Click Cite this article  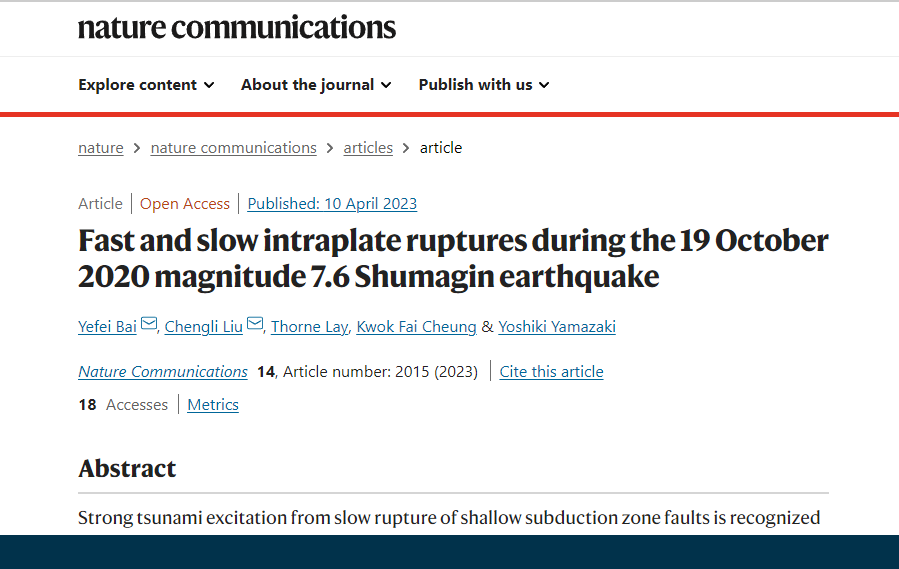tap(552, 372)
